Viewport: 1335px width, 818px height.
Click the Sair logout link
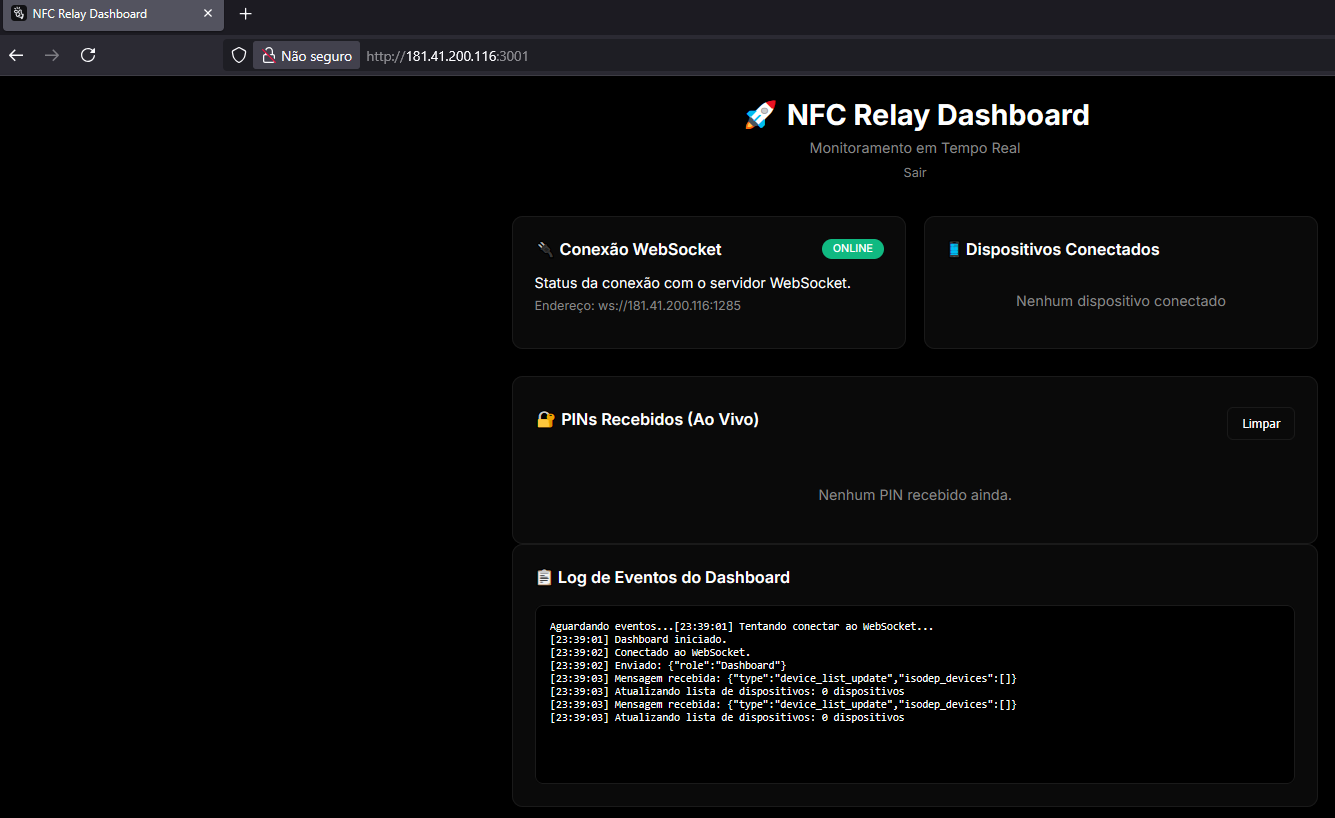point(914,173)
